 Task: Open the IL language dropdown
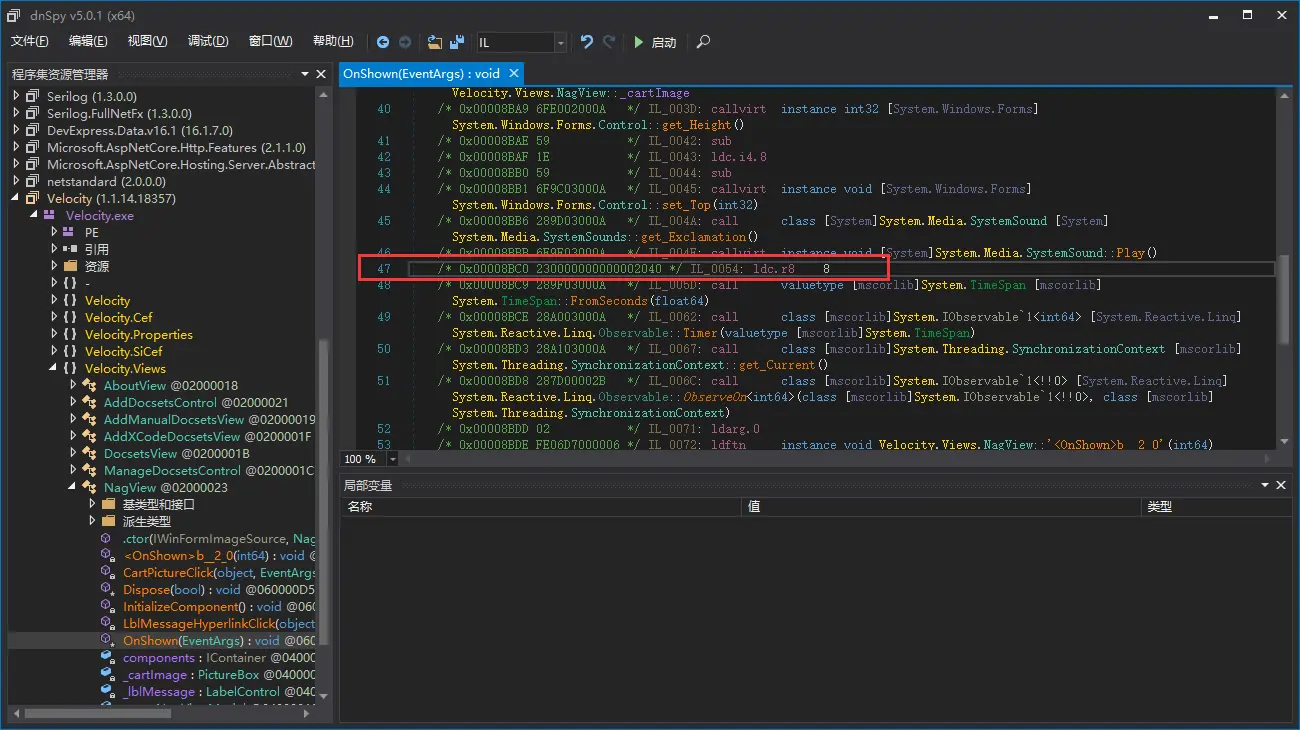pyautogui.click(x=560, y=42)
